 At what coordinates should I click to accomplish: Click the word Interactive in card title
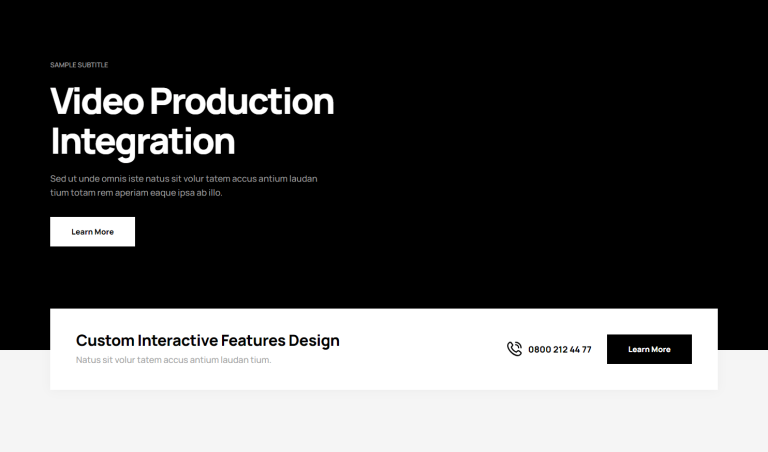tap(176, 341)
